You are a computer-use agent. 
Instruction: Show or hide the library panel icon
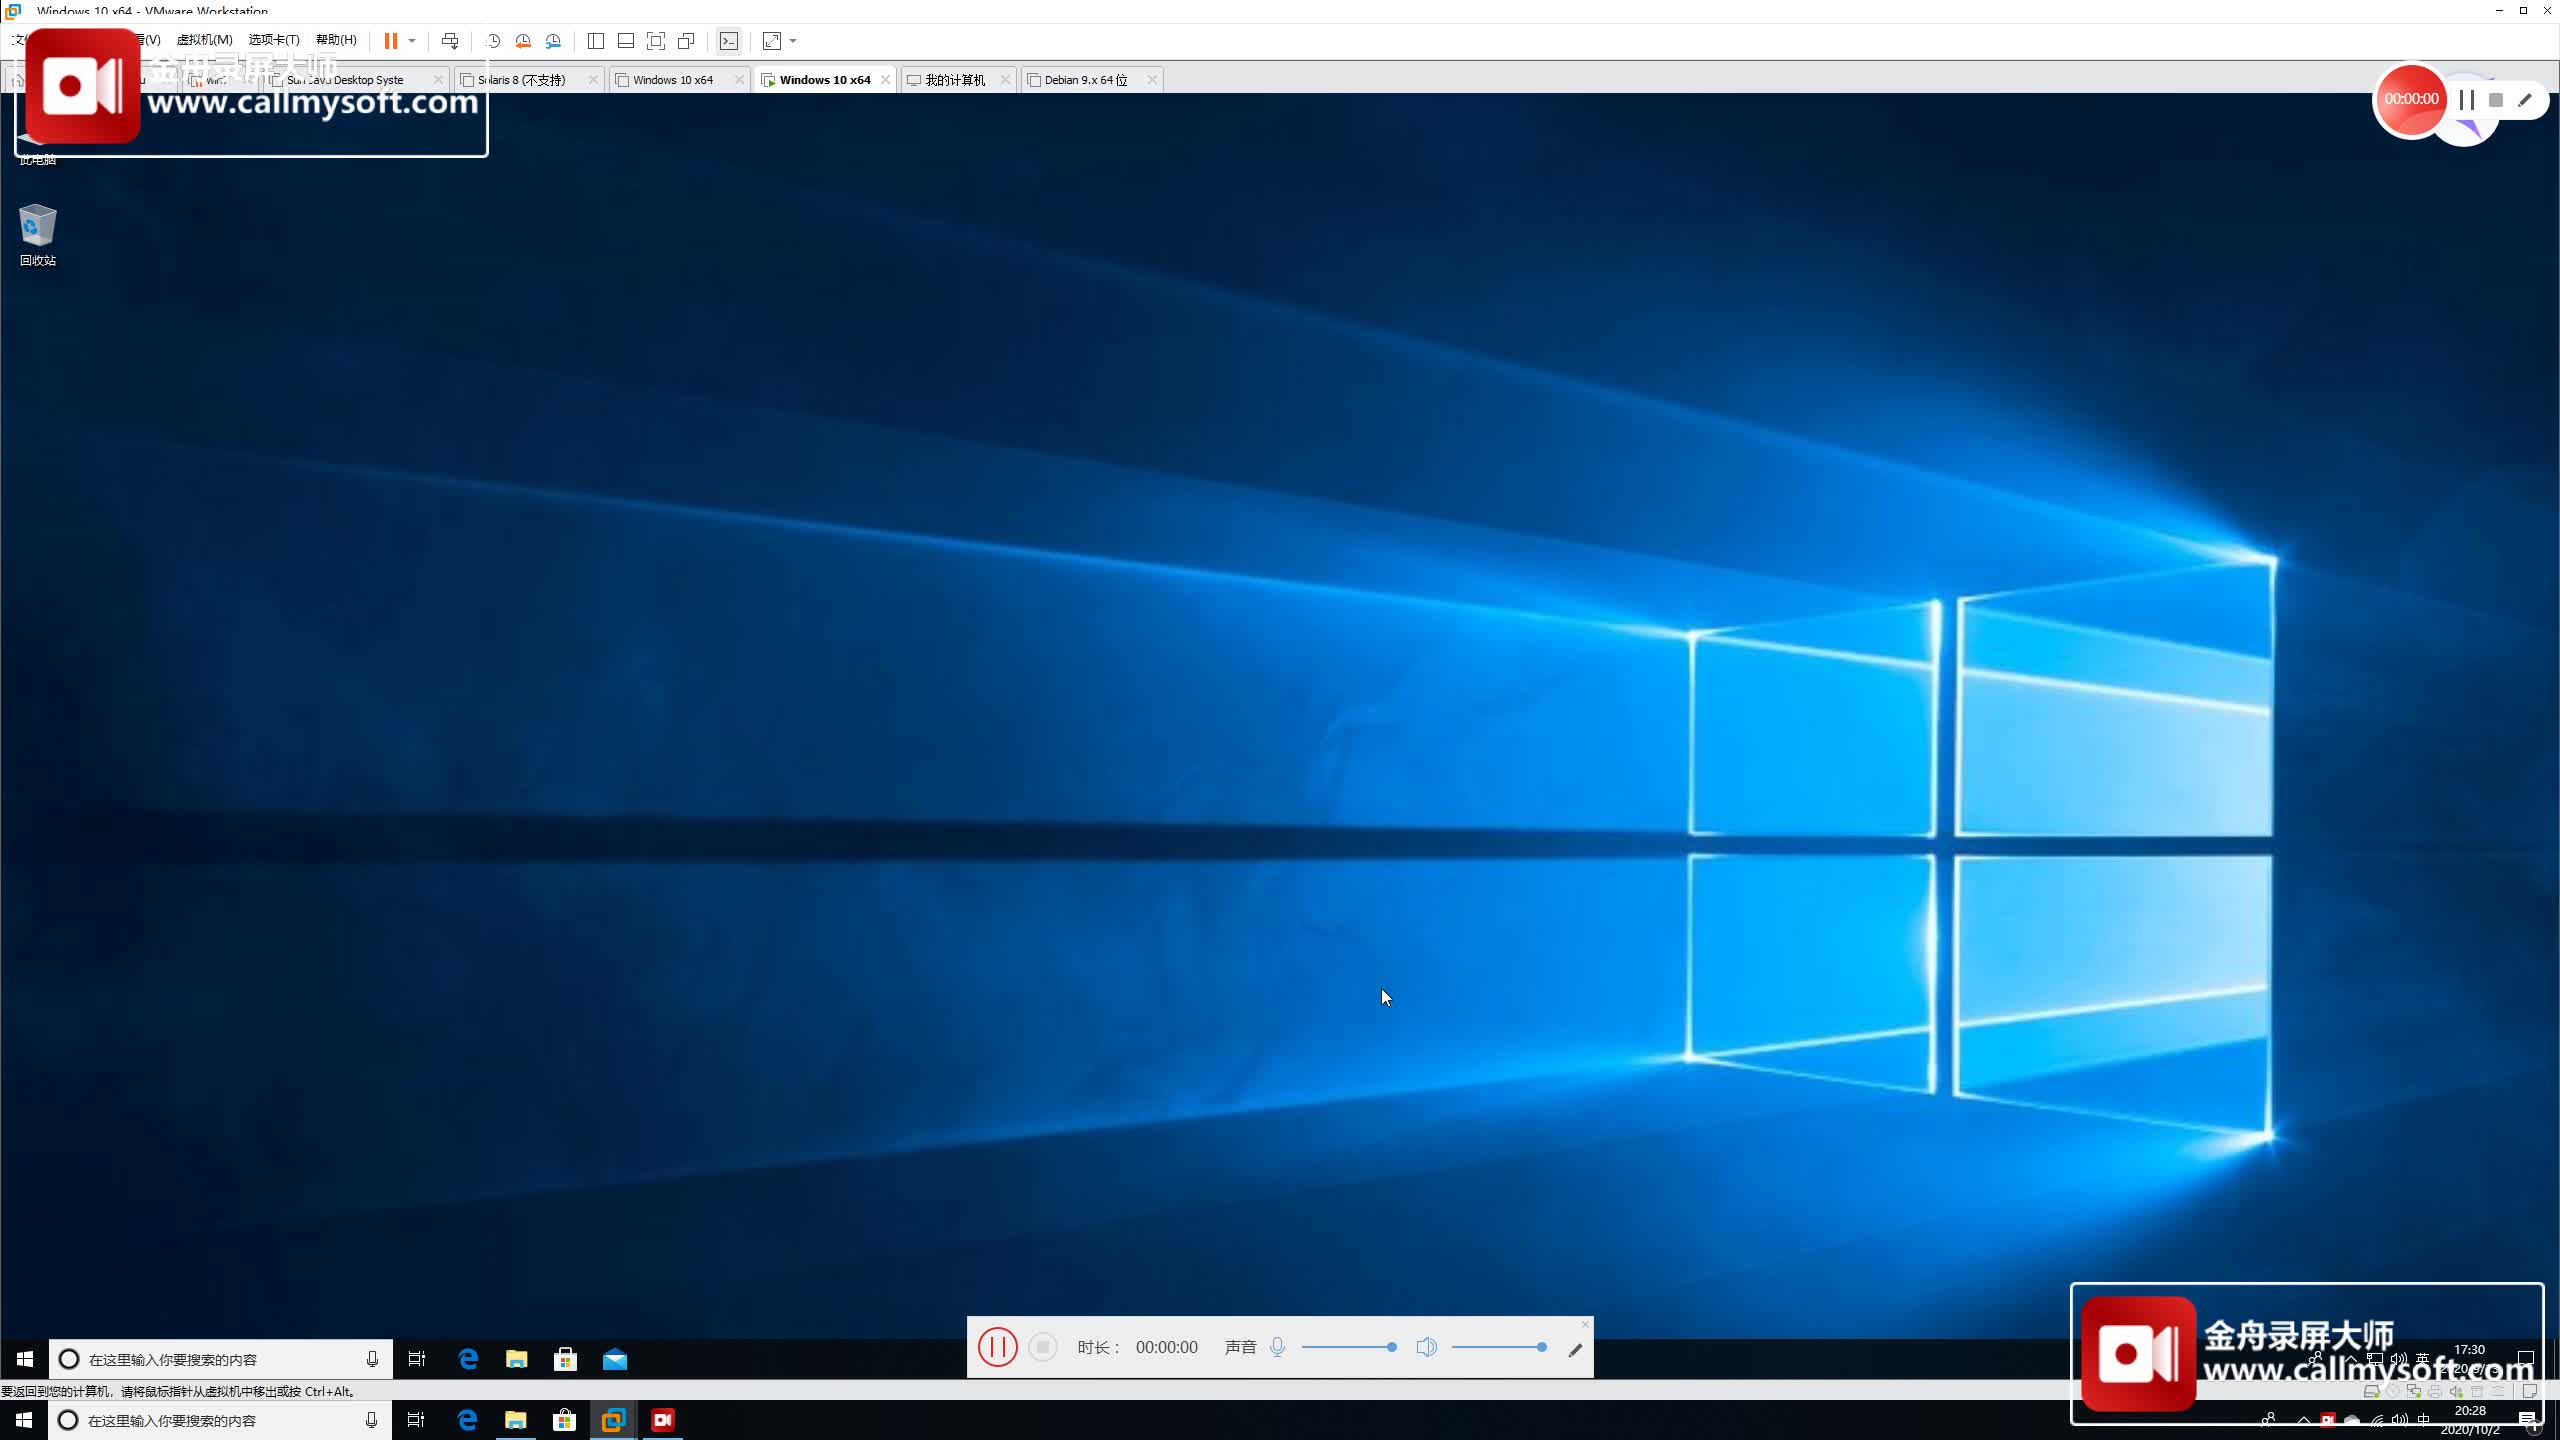tap(596, 41)
